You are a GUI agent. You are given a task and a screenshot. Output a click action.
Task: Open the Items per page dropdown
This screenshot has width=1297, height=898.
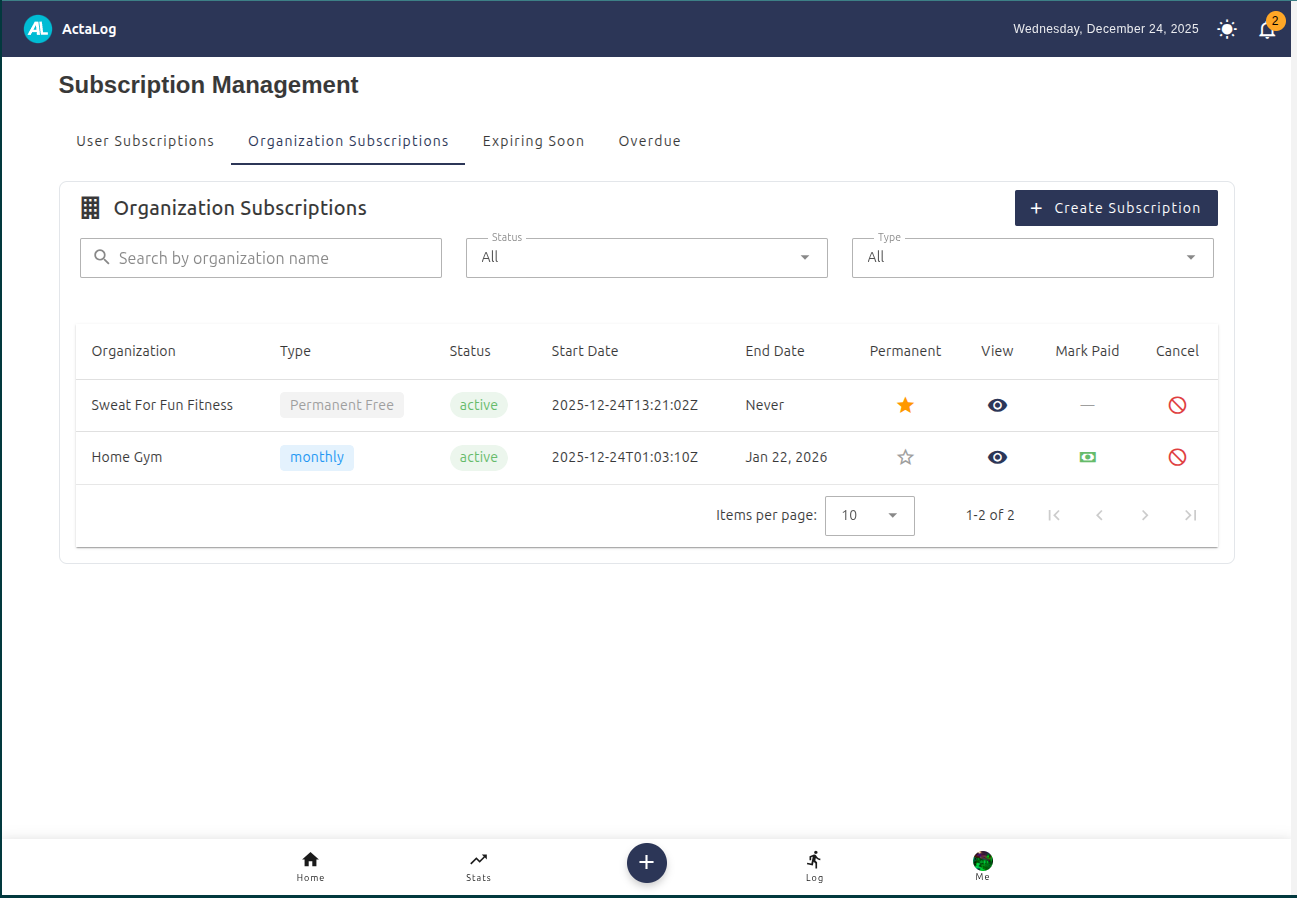point(869,516)
